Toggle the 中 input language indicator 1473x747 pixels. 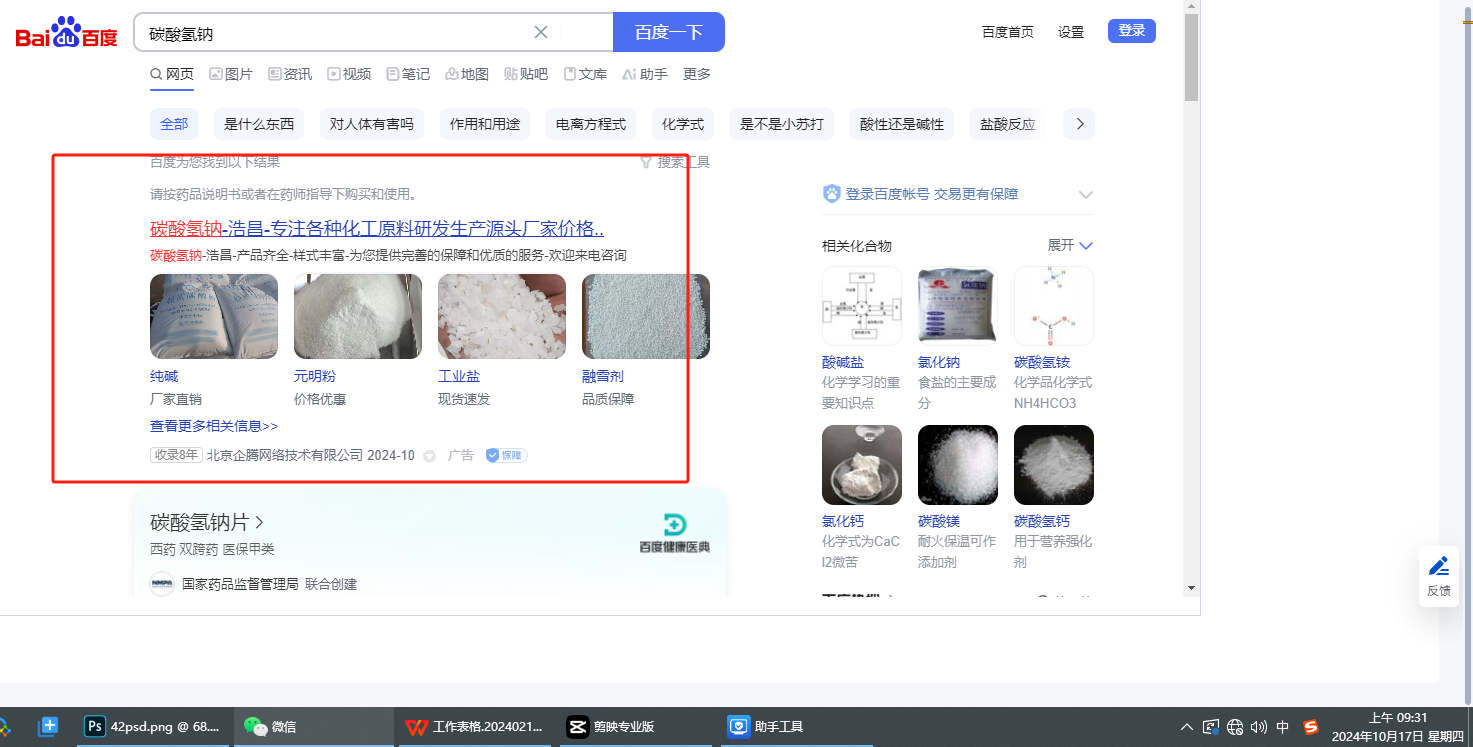(x=1283, y=727)
